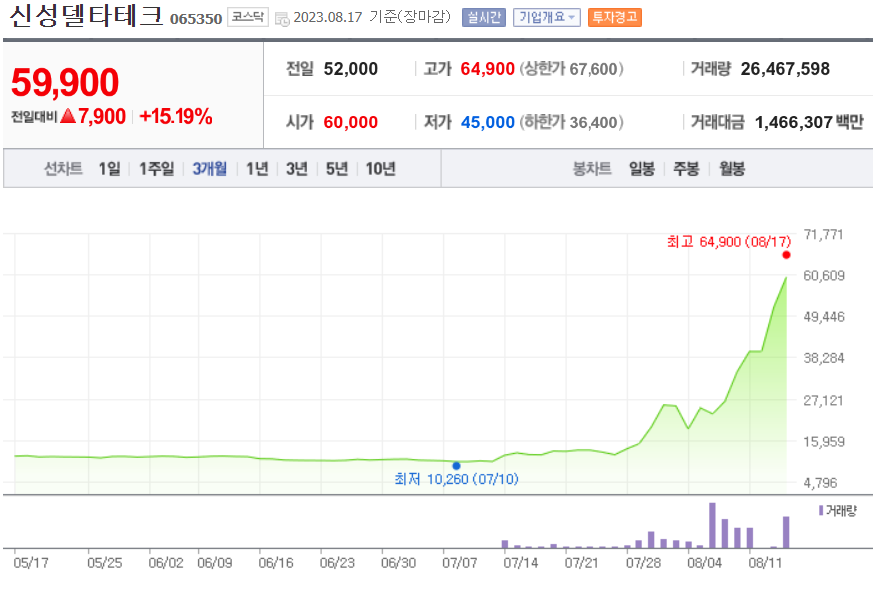This screenshot has width=873, height=592.
Task: Click the tallest volume bar at 08/04
Action: [712, 526]
